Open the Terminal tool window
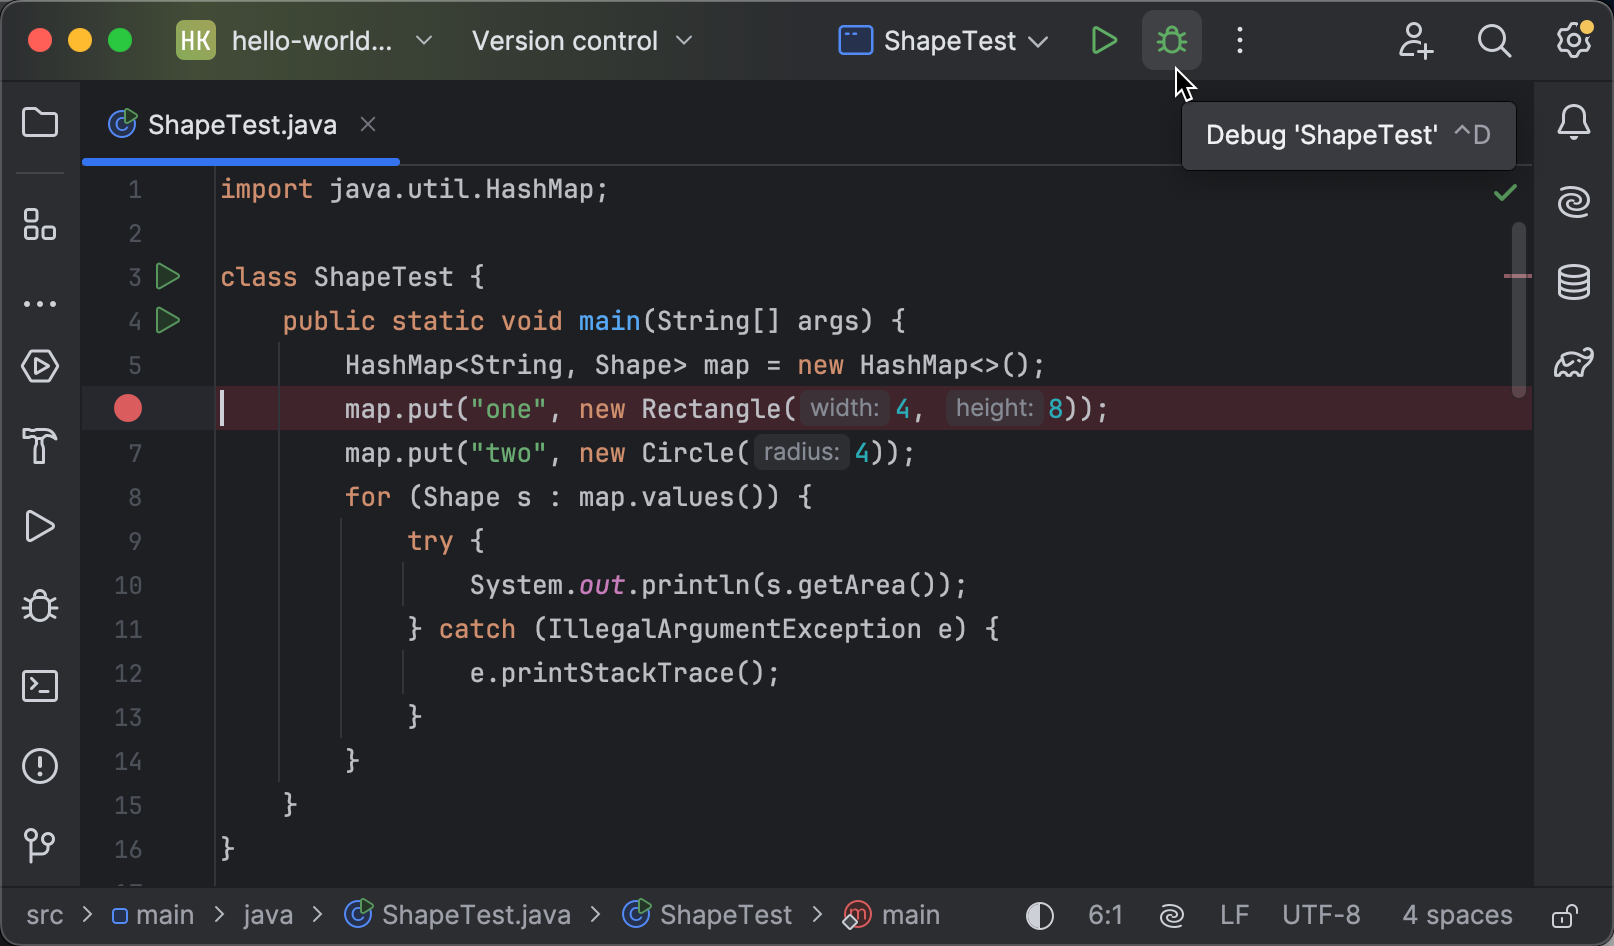 (x=40, y=686)
